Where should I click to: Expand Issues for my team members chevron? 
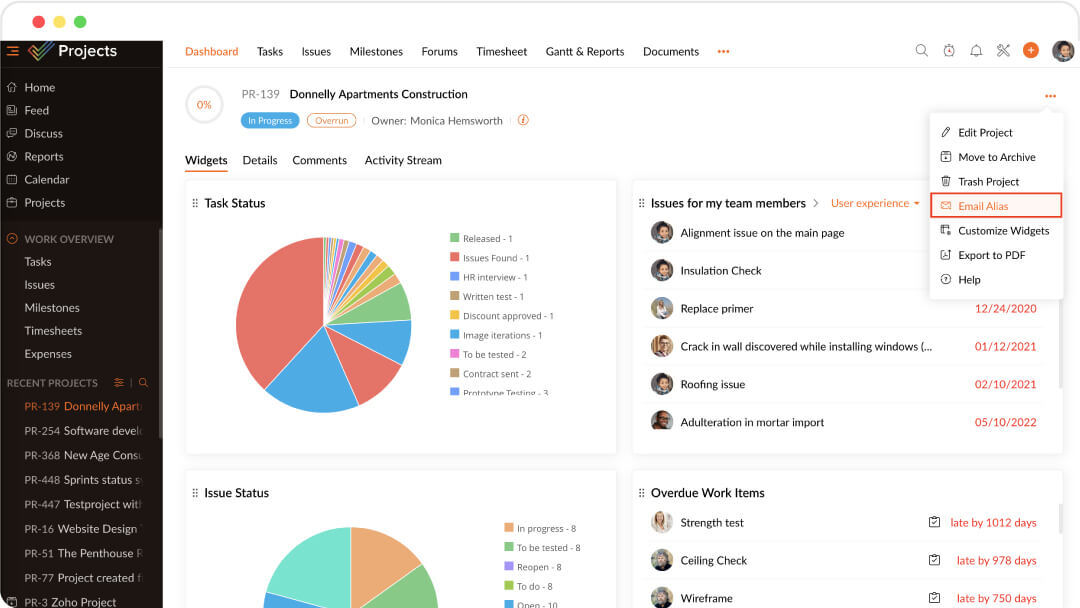pos(816,203)
